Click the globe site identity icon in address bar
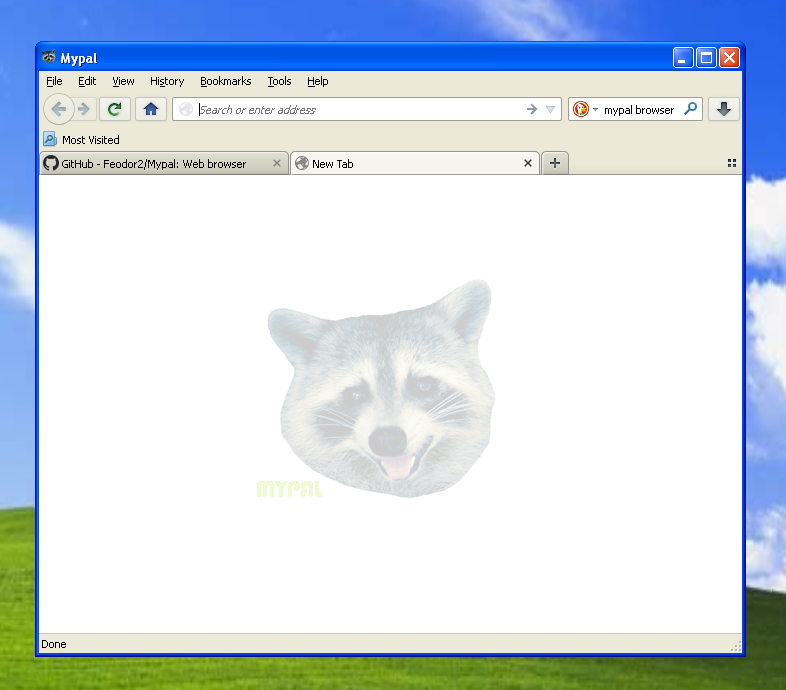The width and height of the screenshot is (786, 690). pos(186,109)
